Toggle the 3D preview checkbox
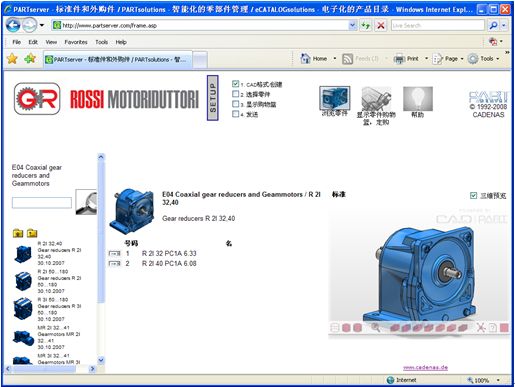This screenshot has width=515, height=387. [x=473, y=196]
